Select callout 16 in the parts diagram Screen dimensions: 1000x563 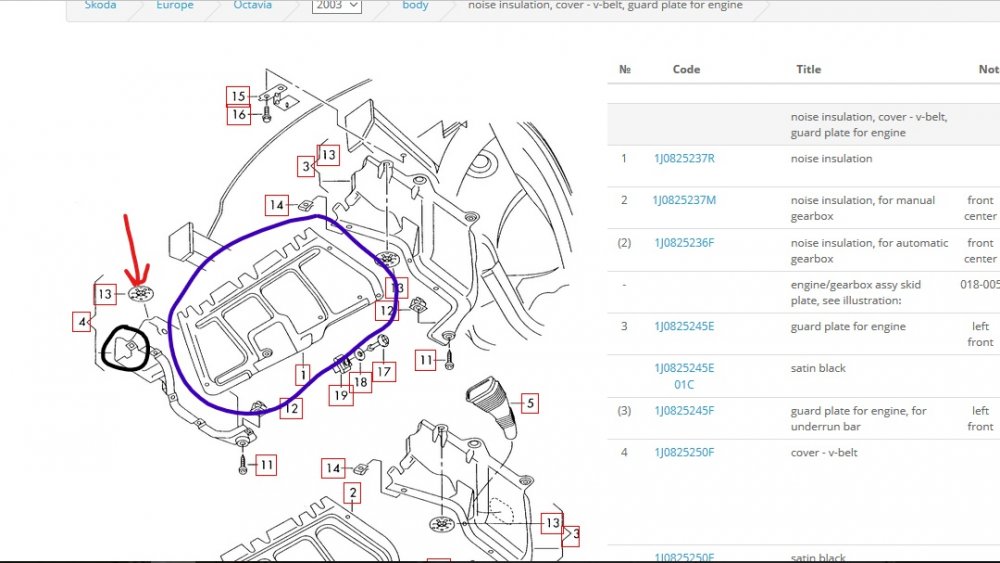pos(239,115)
